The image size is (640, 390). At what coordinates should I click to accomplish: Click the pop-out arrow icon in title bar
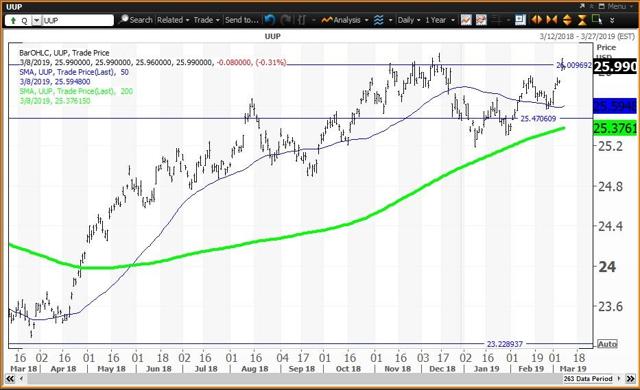coord(582,7)
